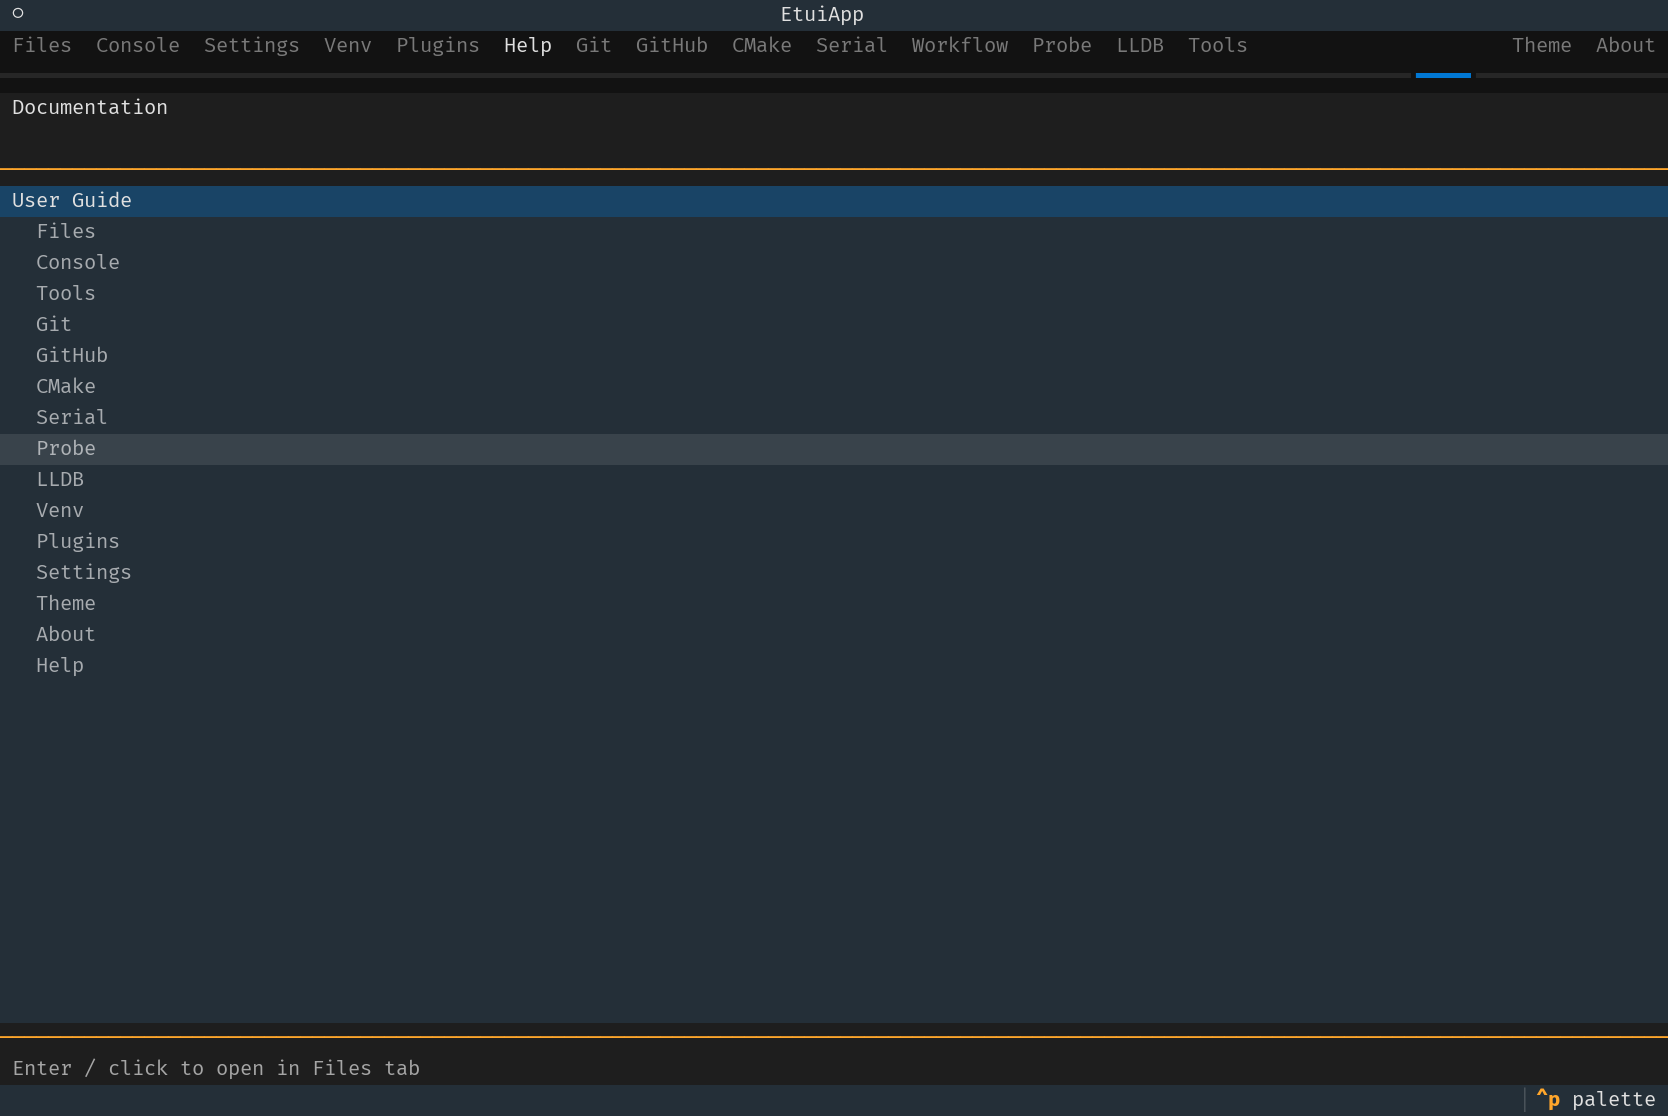The width and height of the screenshot is (1668, 1116).
Task: Open the Serial entry under User Guide
Action: pyautogui.click(x=834, y=418)
